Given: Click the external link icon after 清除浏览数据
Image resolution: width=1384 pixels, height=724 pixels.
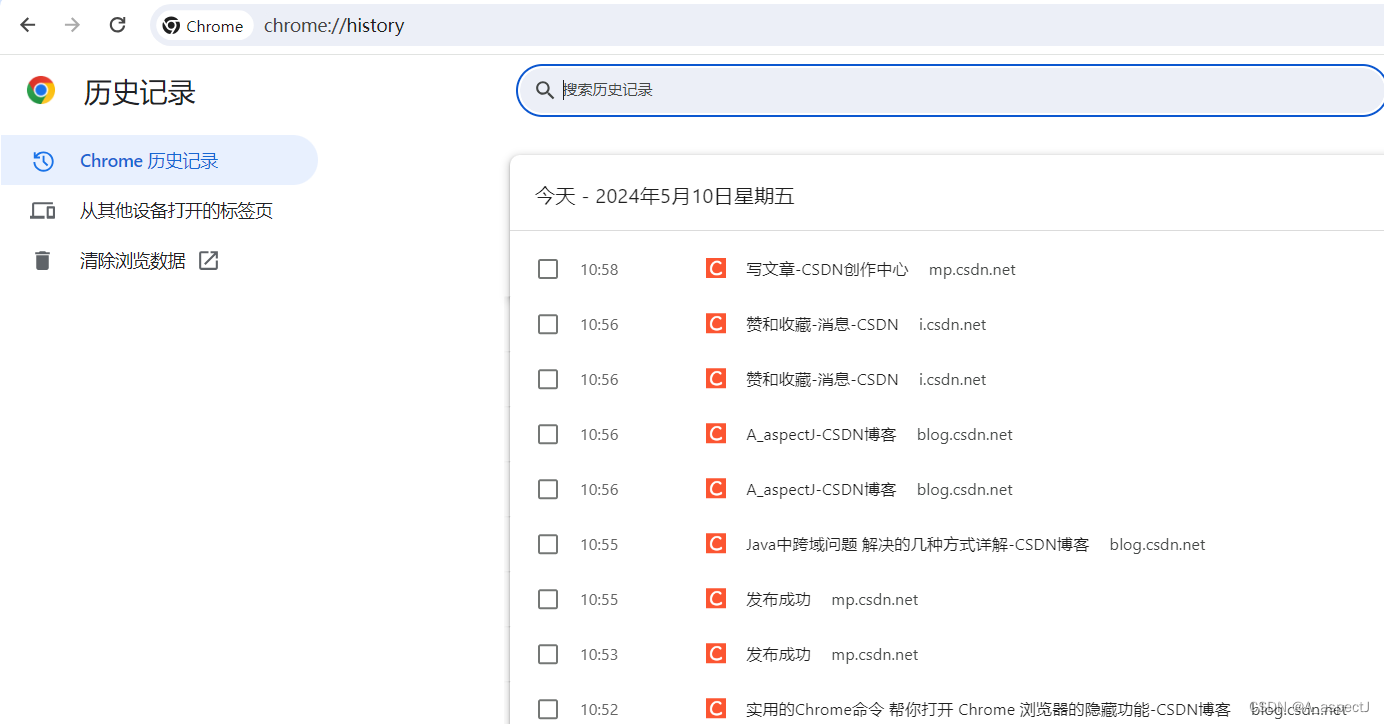Looking at the screenshot, I should coord(208,260).
